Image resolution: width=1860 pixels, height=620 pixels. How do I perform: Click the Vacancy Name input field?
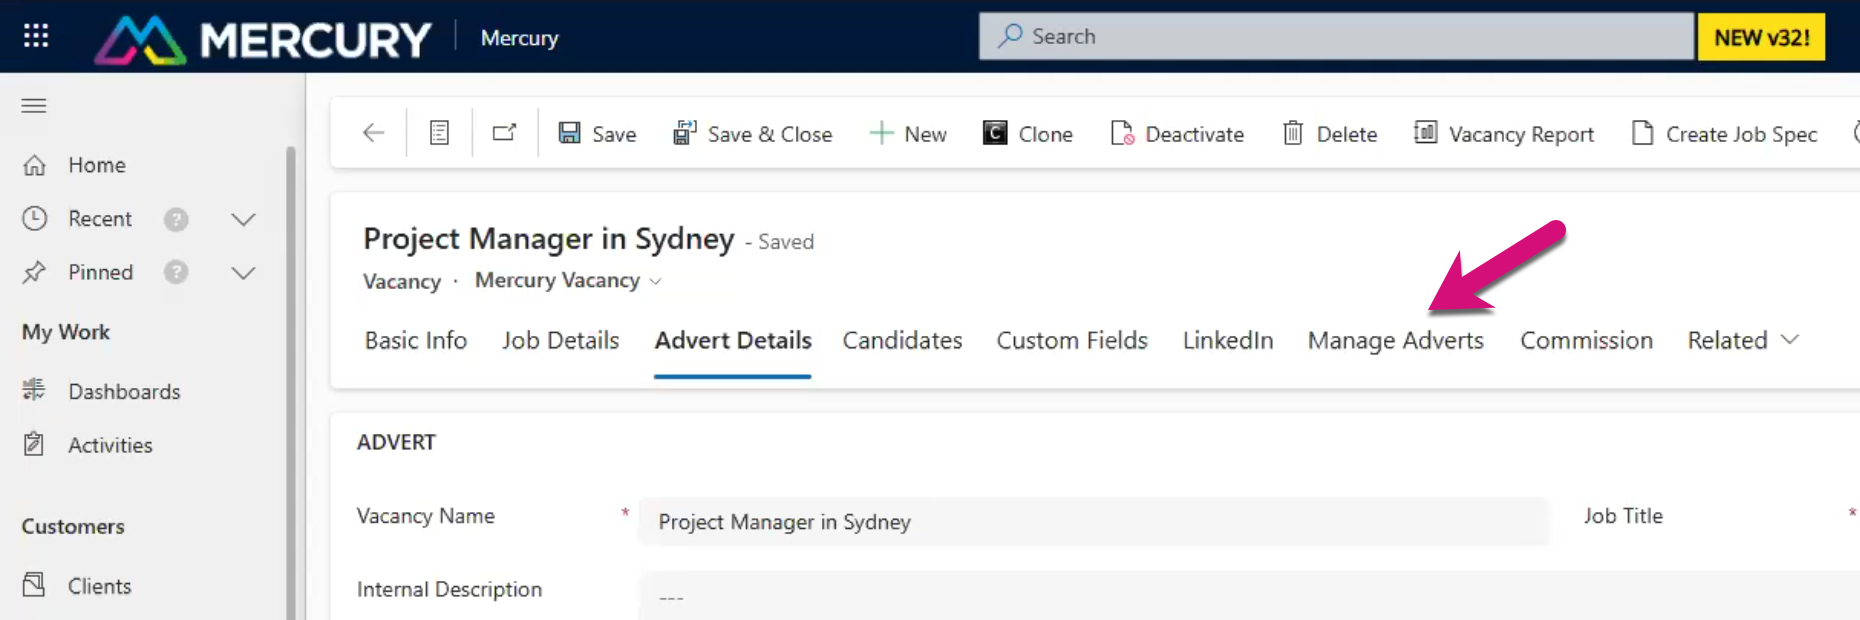(1093, 521)
